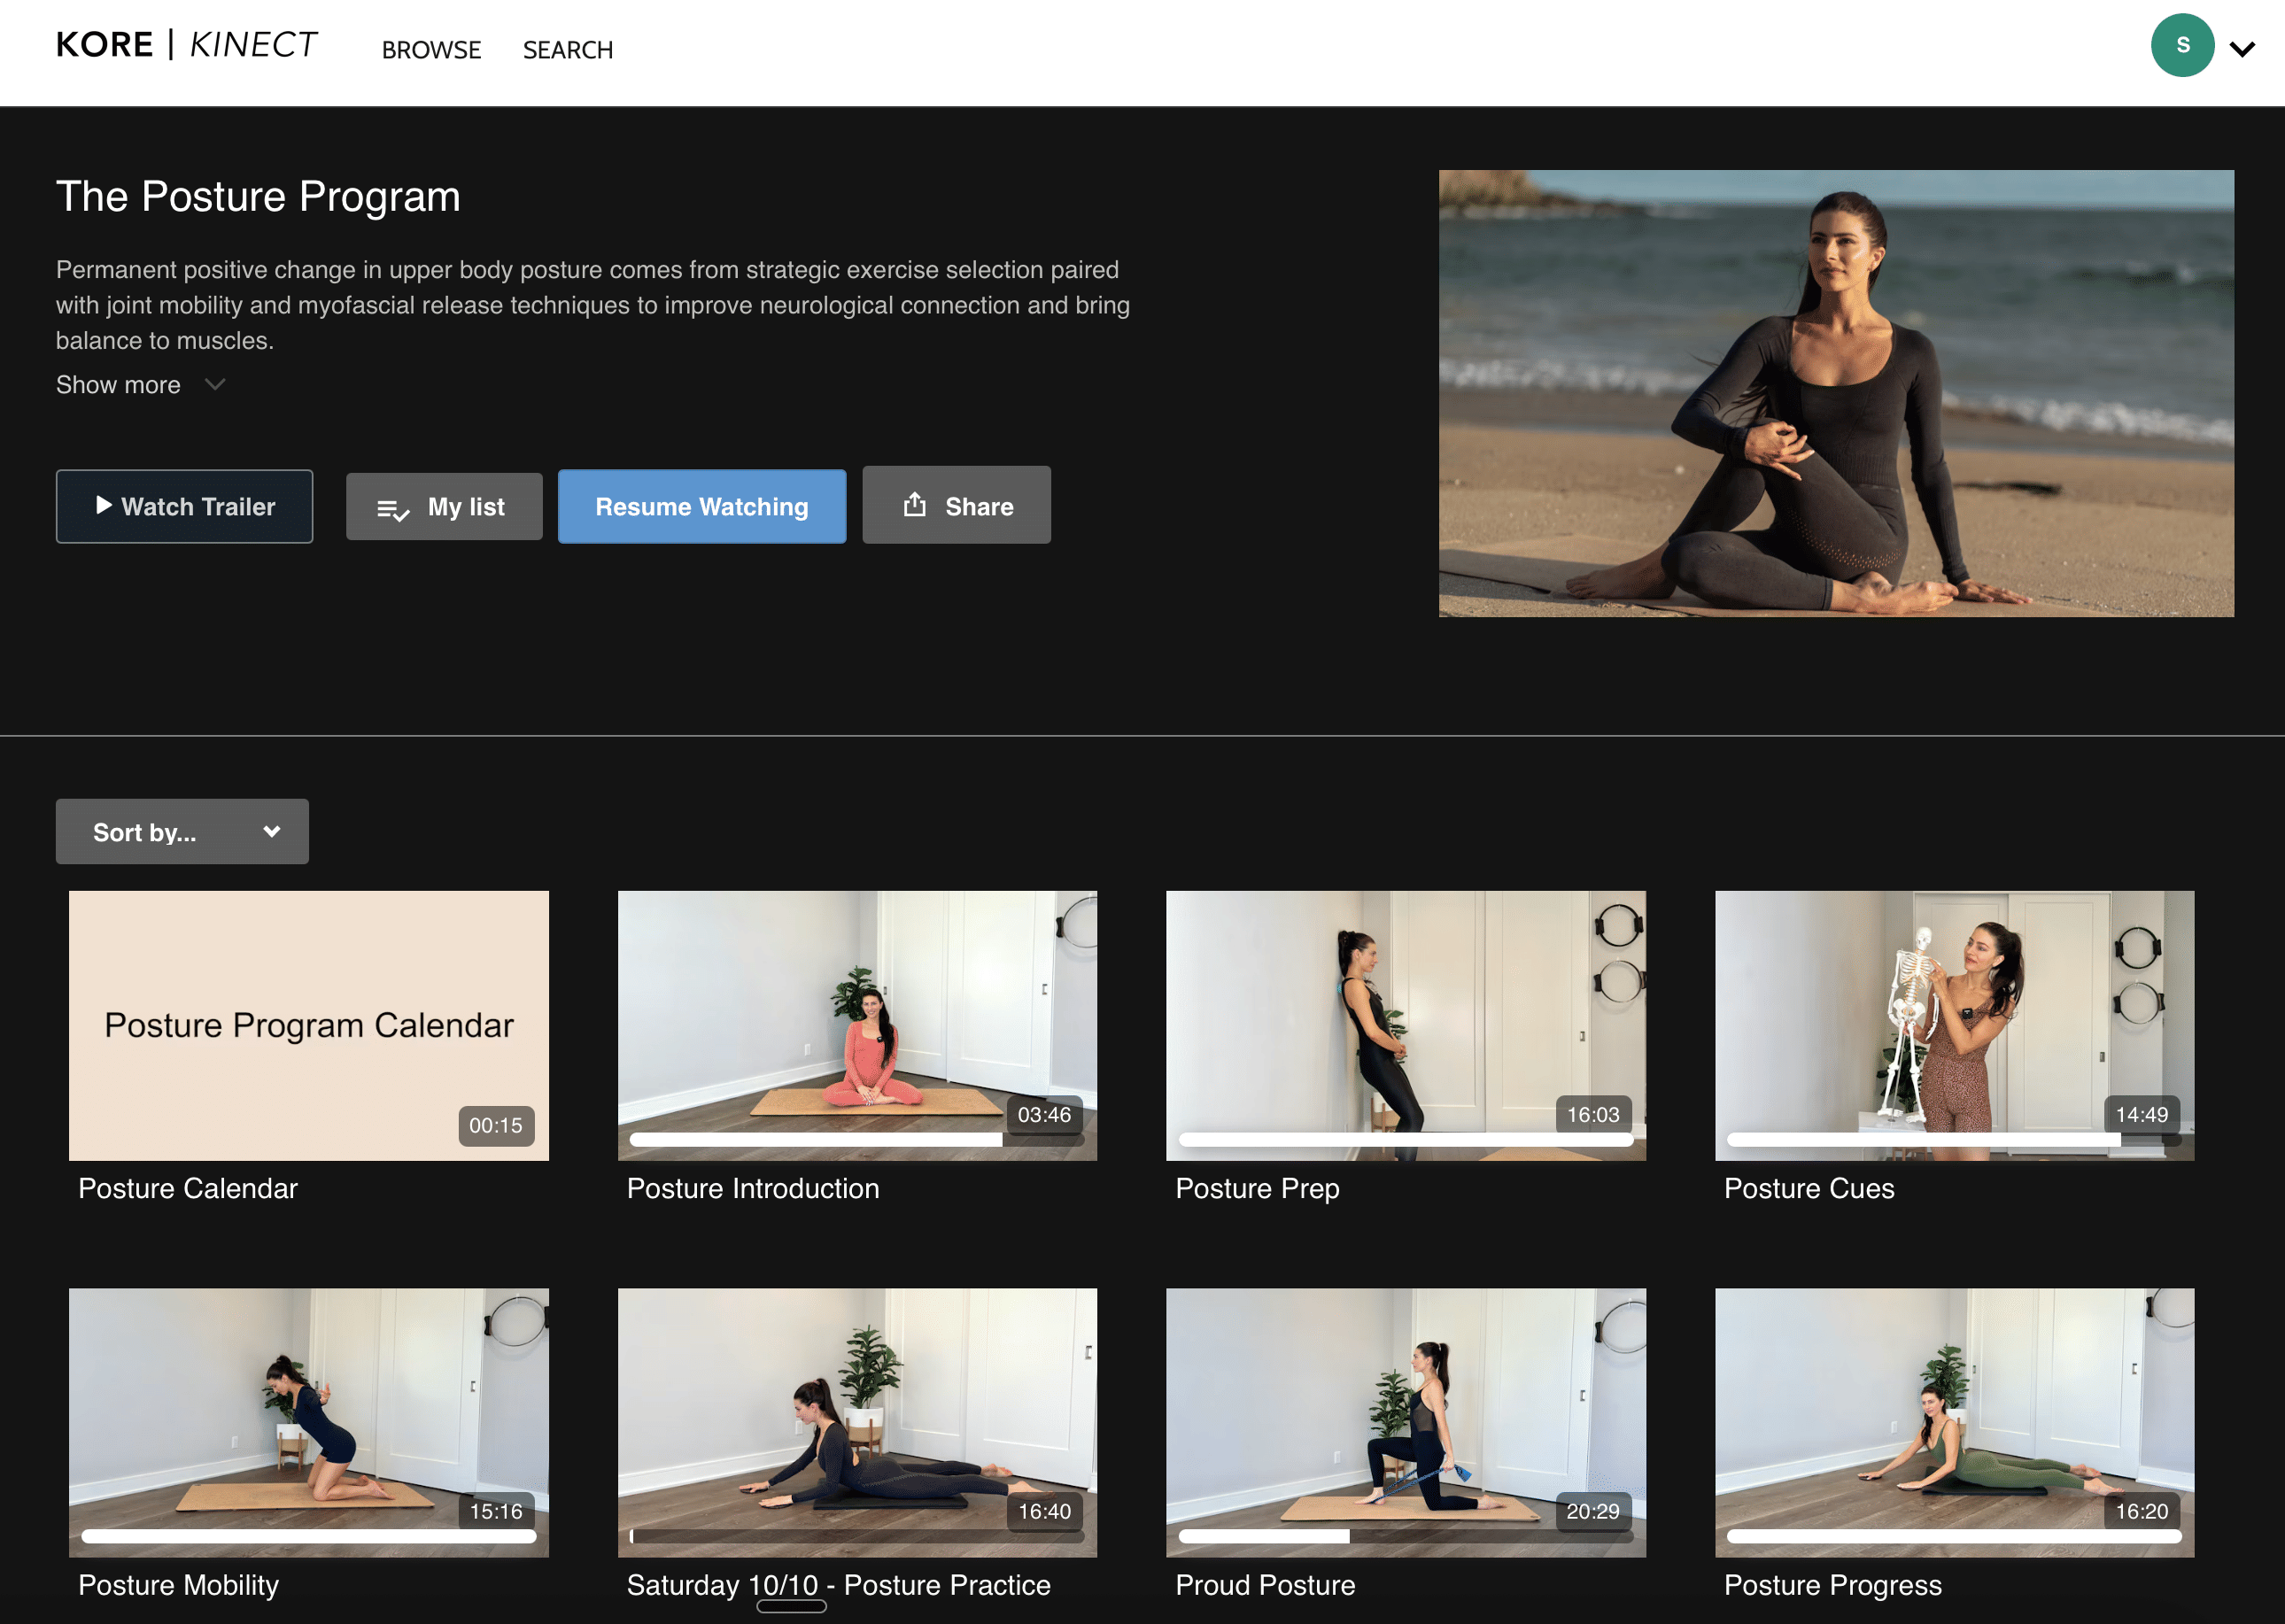Open Saturday 10/10 Posture Practice thumbnail
2285x1624 pixels.
857,1422
